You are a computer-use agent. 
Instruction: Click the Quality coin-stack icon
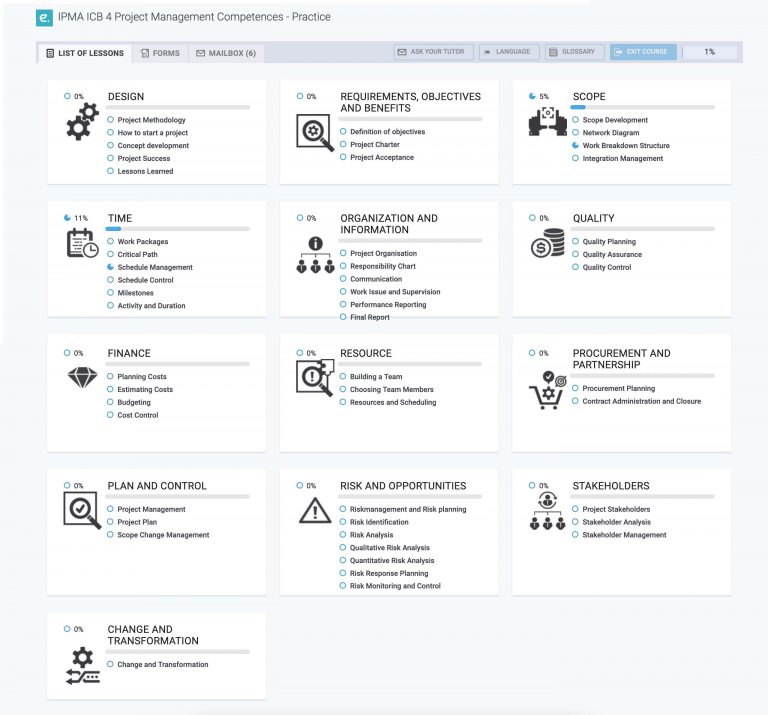click(548, 243)
